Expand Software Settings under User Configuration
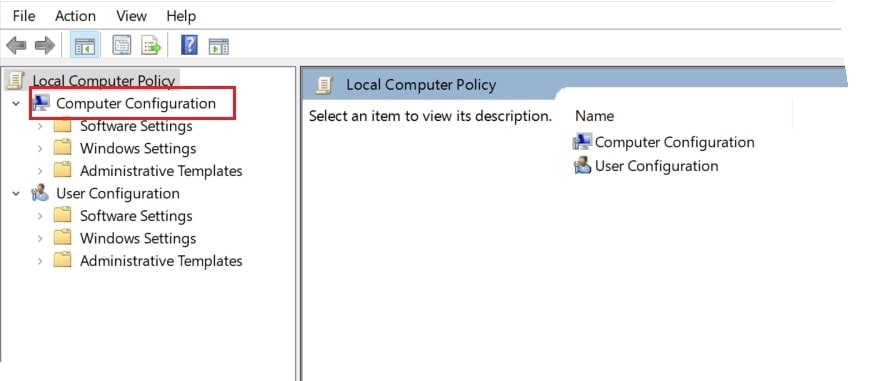The width and height of the screenshot is (869, 381). coord(40,216)
